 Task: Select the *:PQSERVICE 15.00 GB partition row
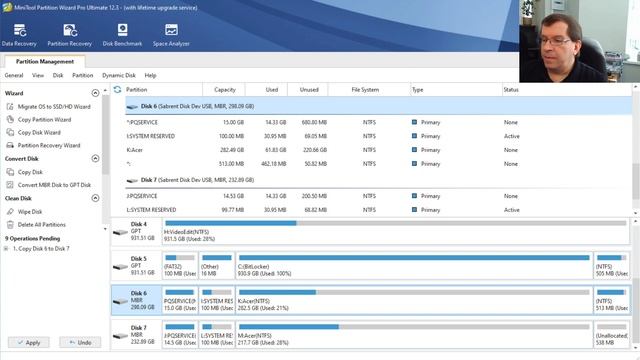(378, 122)
